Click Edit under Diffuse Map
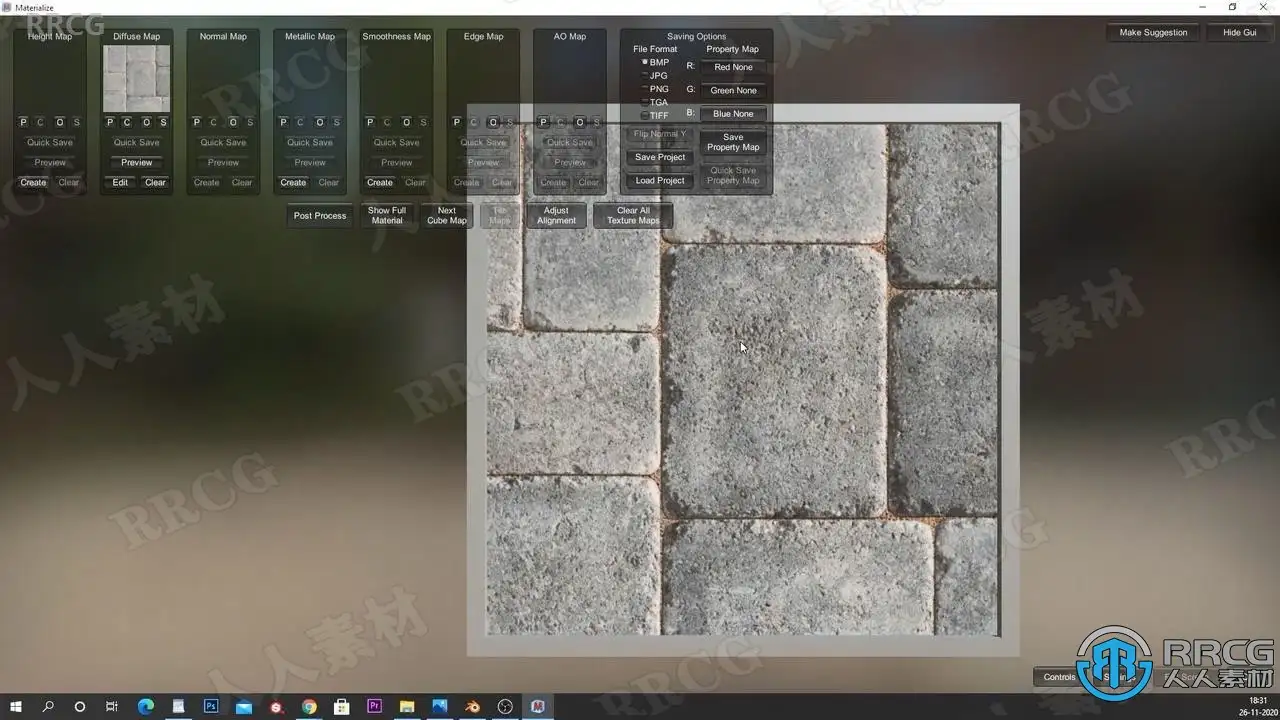This screenshot has width=1280, height=720. pyautogui.click(x=120, y=182)
